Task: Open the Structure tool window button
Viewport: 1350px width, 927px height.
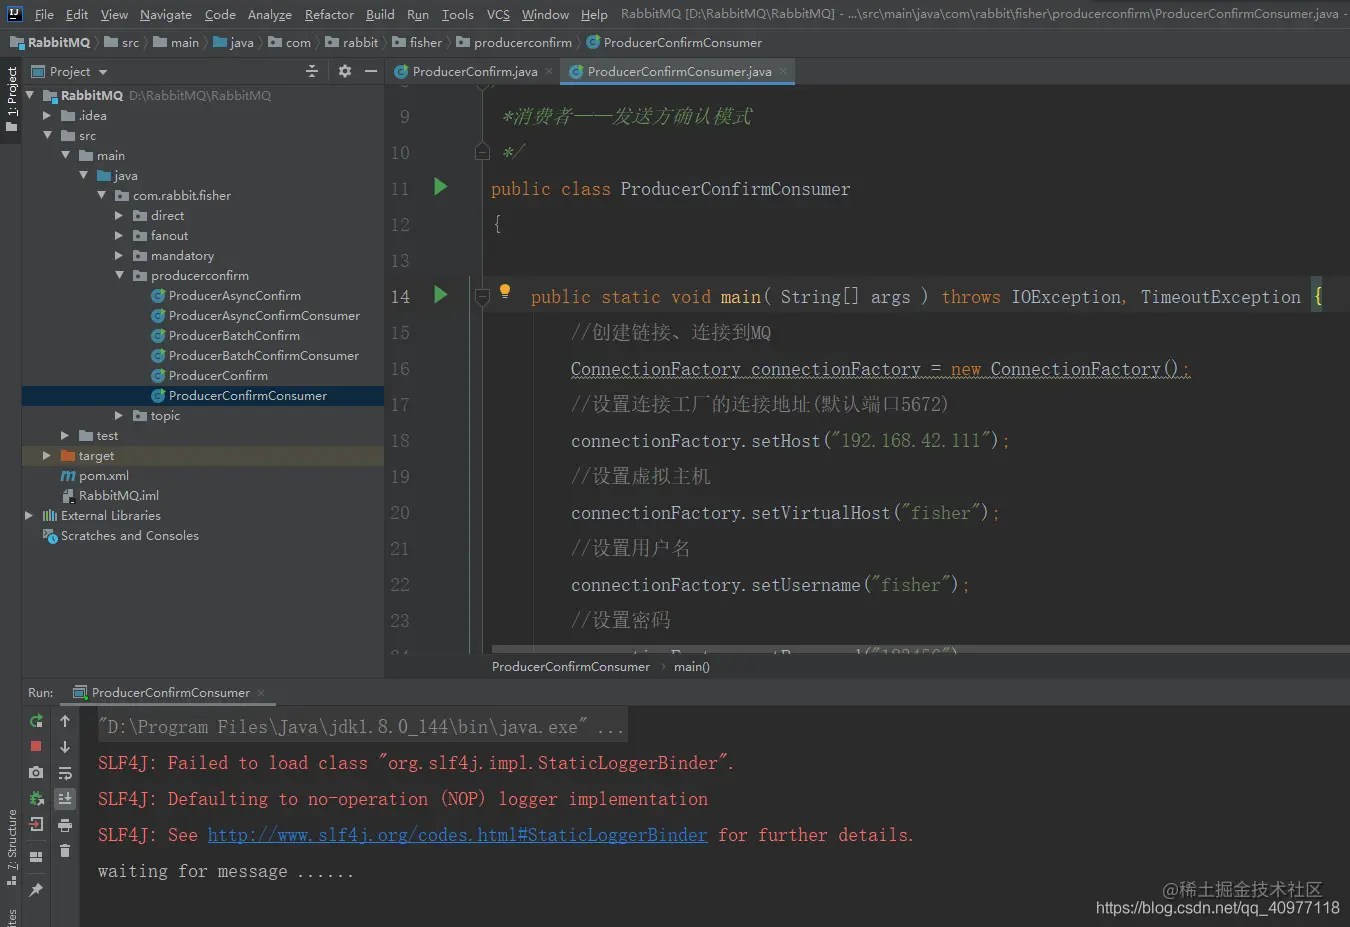Action: [11, 848]
